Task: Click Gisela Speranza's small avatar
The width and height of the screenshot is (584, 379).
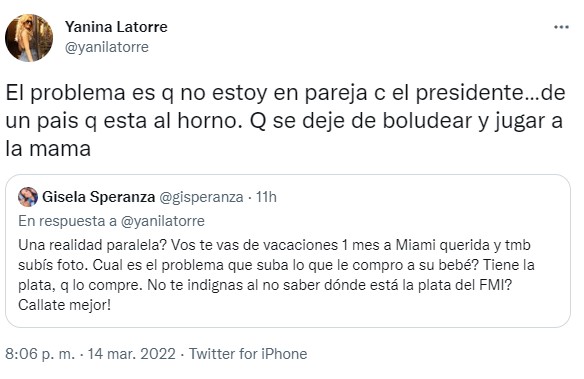Action: [x=28, y=197]
